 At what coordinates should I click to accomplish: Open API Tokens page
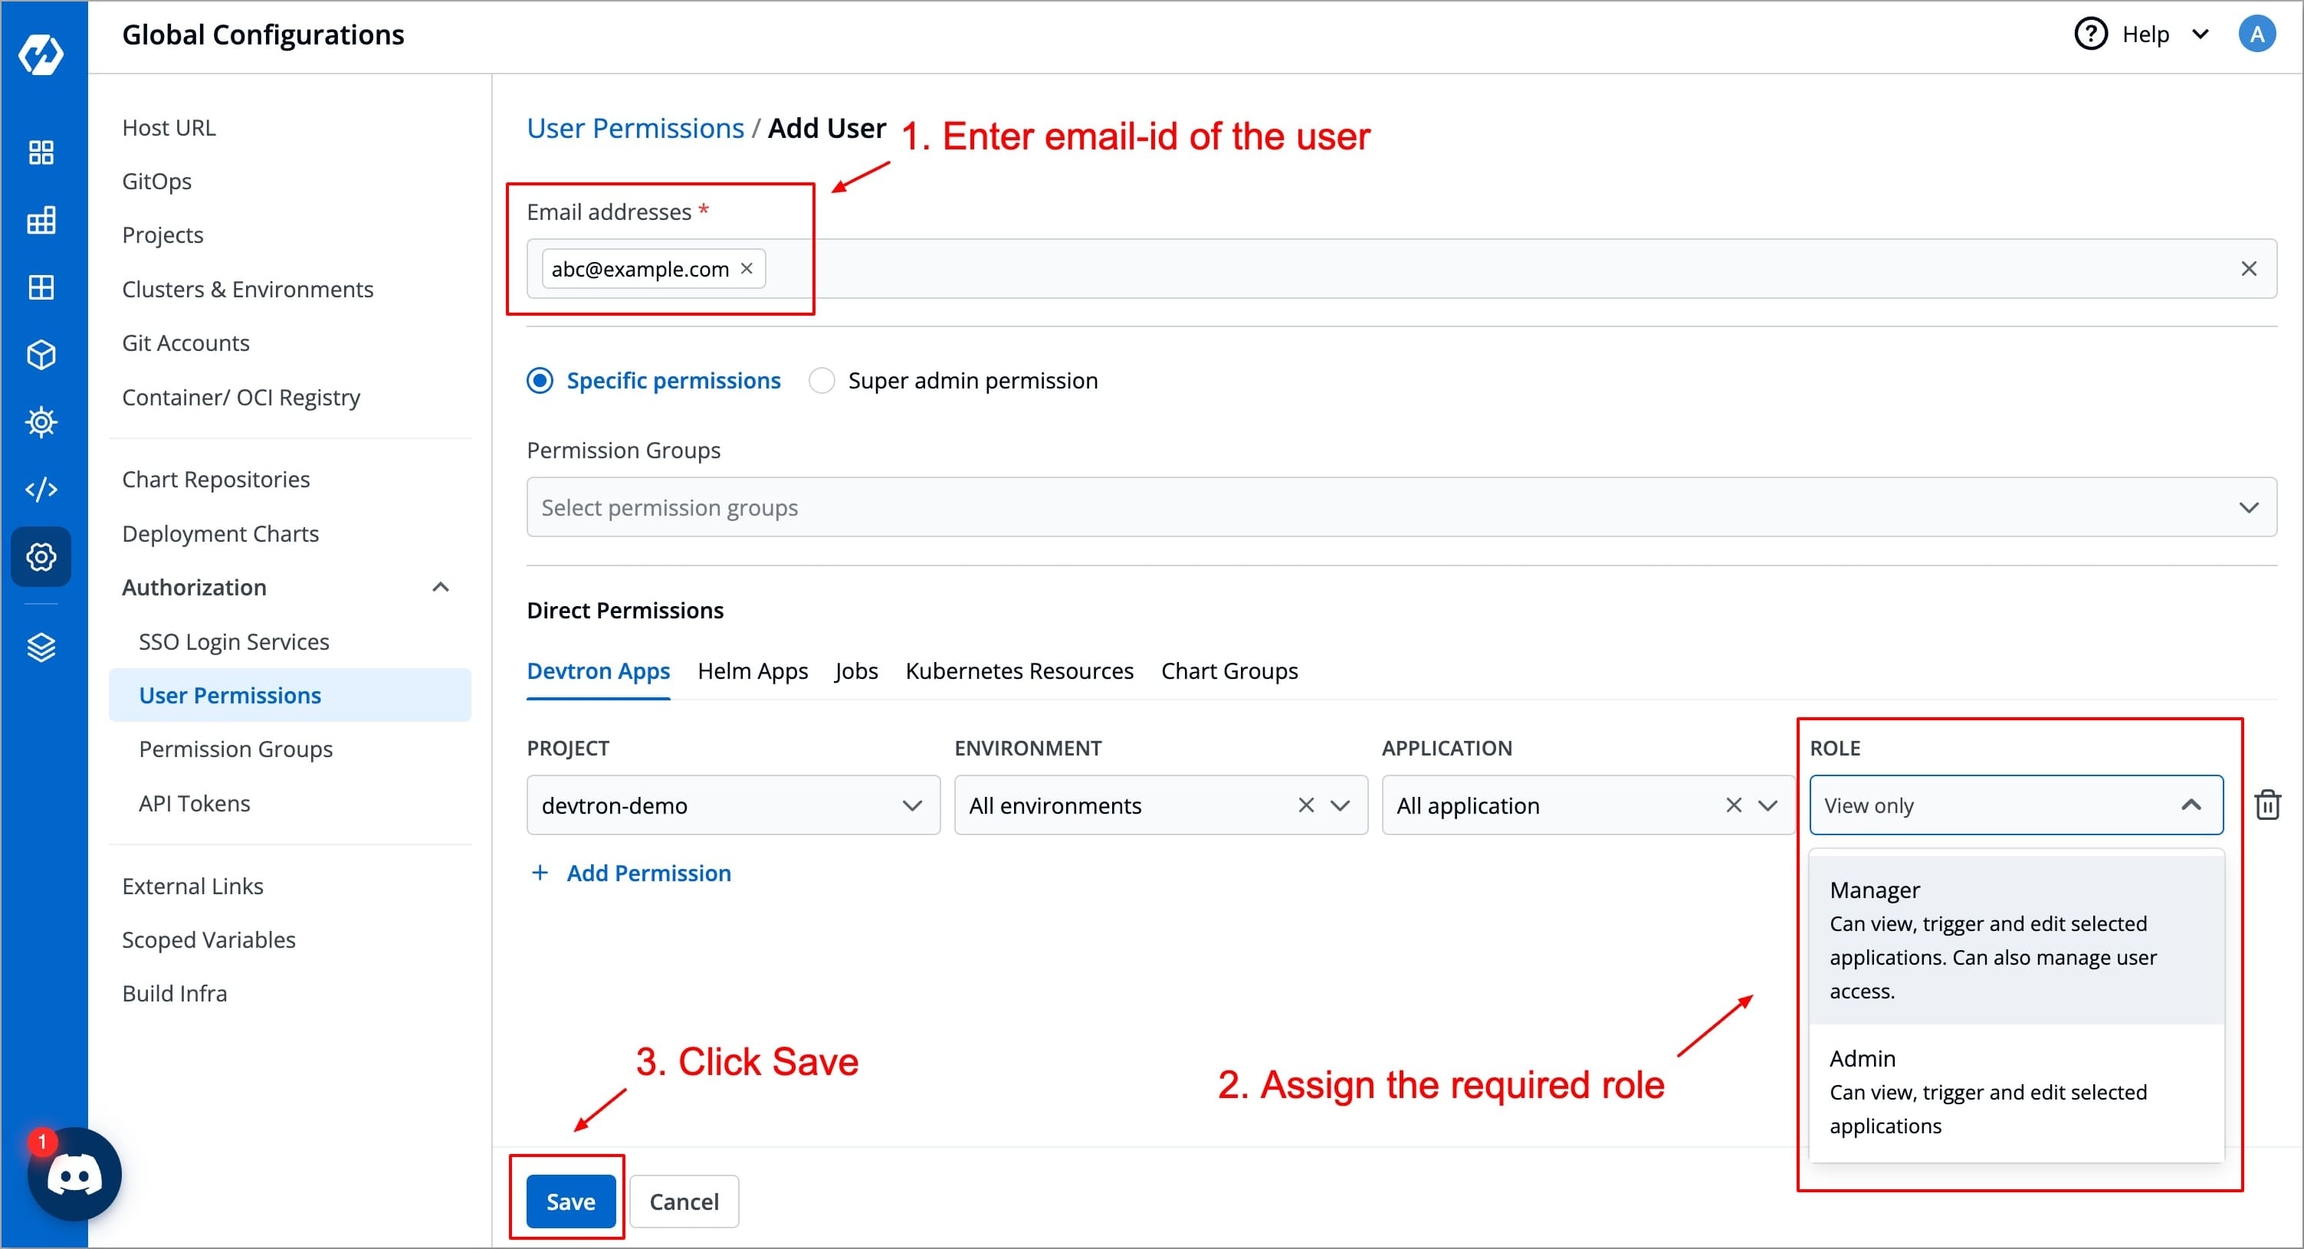pyautogui.click(x=195, y=803)
